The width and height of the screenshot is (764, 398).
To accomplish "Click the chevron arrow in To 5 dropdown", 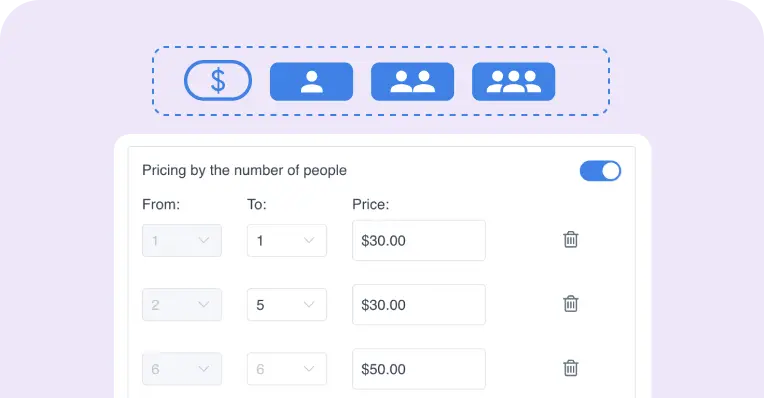I will pos(309,304).
